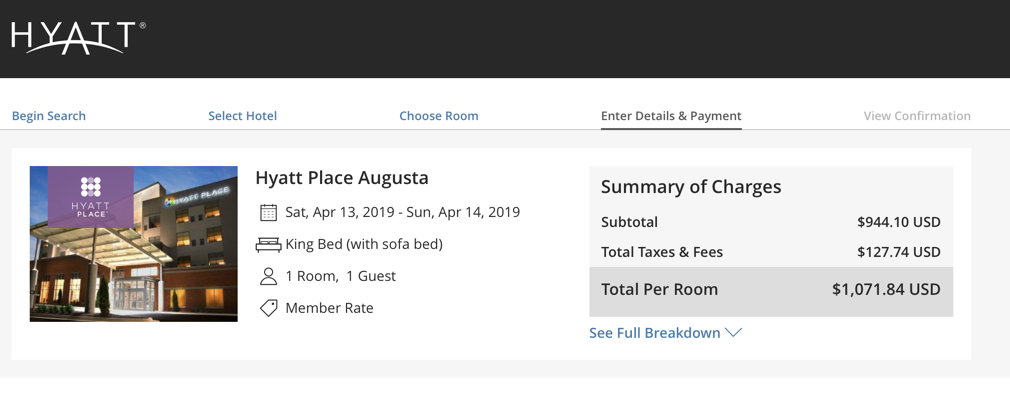Screen dimensions: 1010x396
Task: Select Enter Details & Payment step
Action: (x=671, y=116)
